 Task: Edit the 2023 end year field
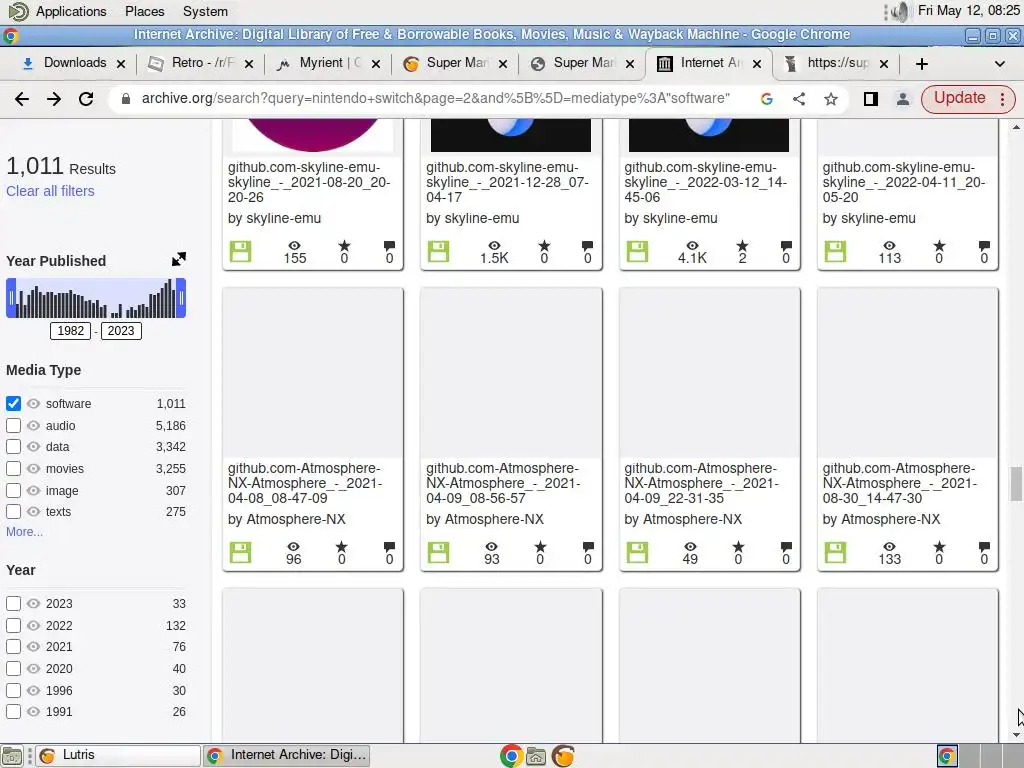tap(121, 330)
